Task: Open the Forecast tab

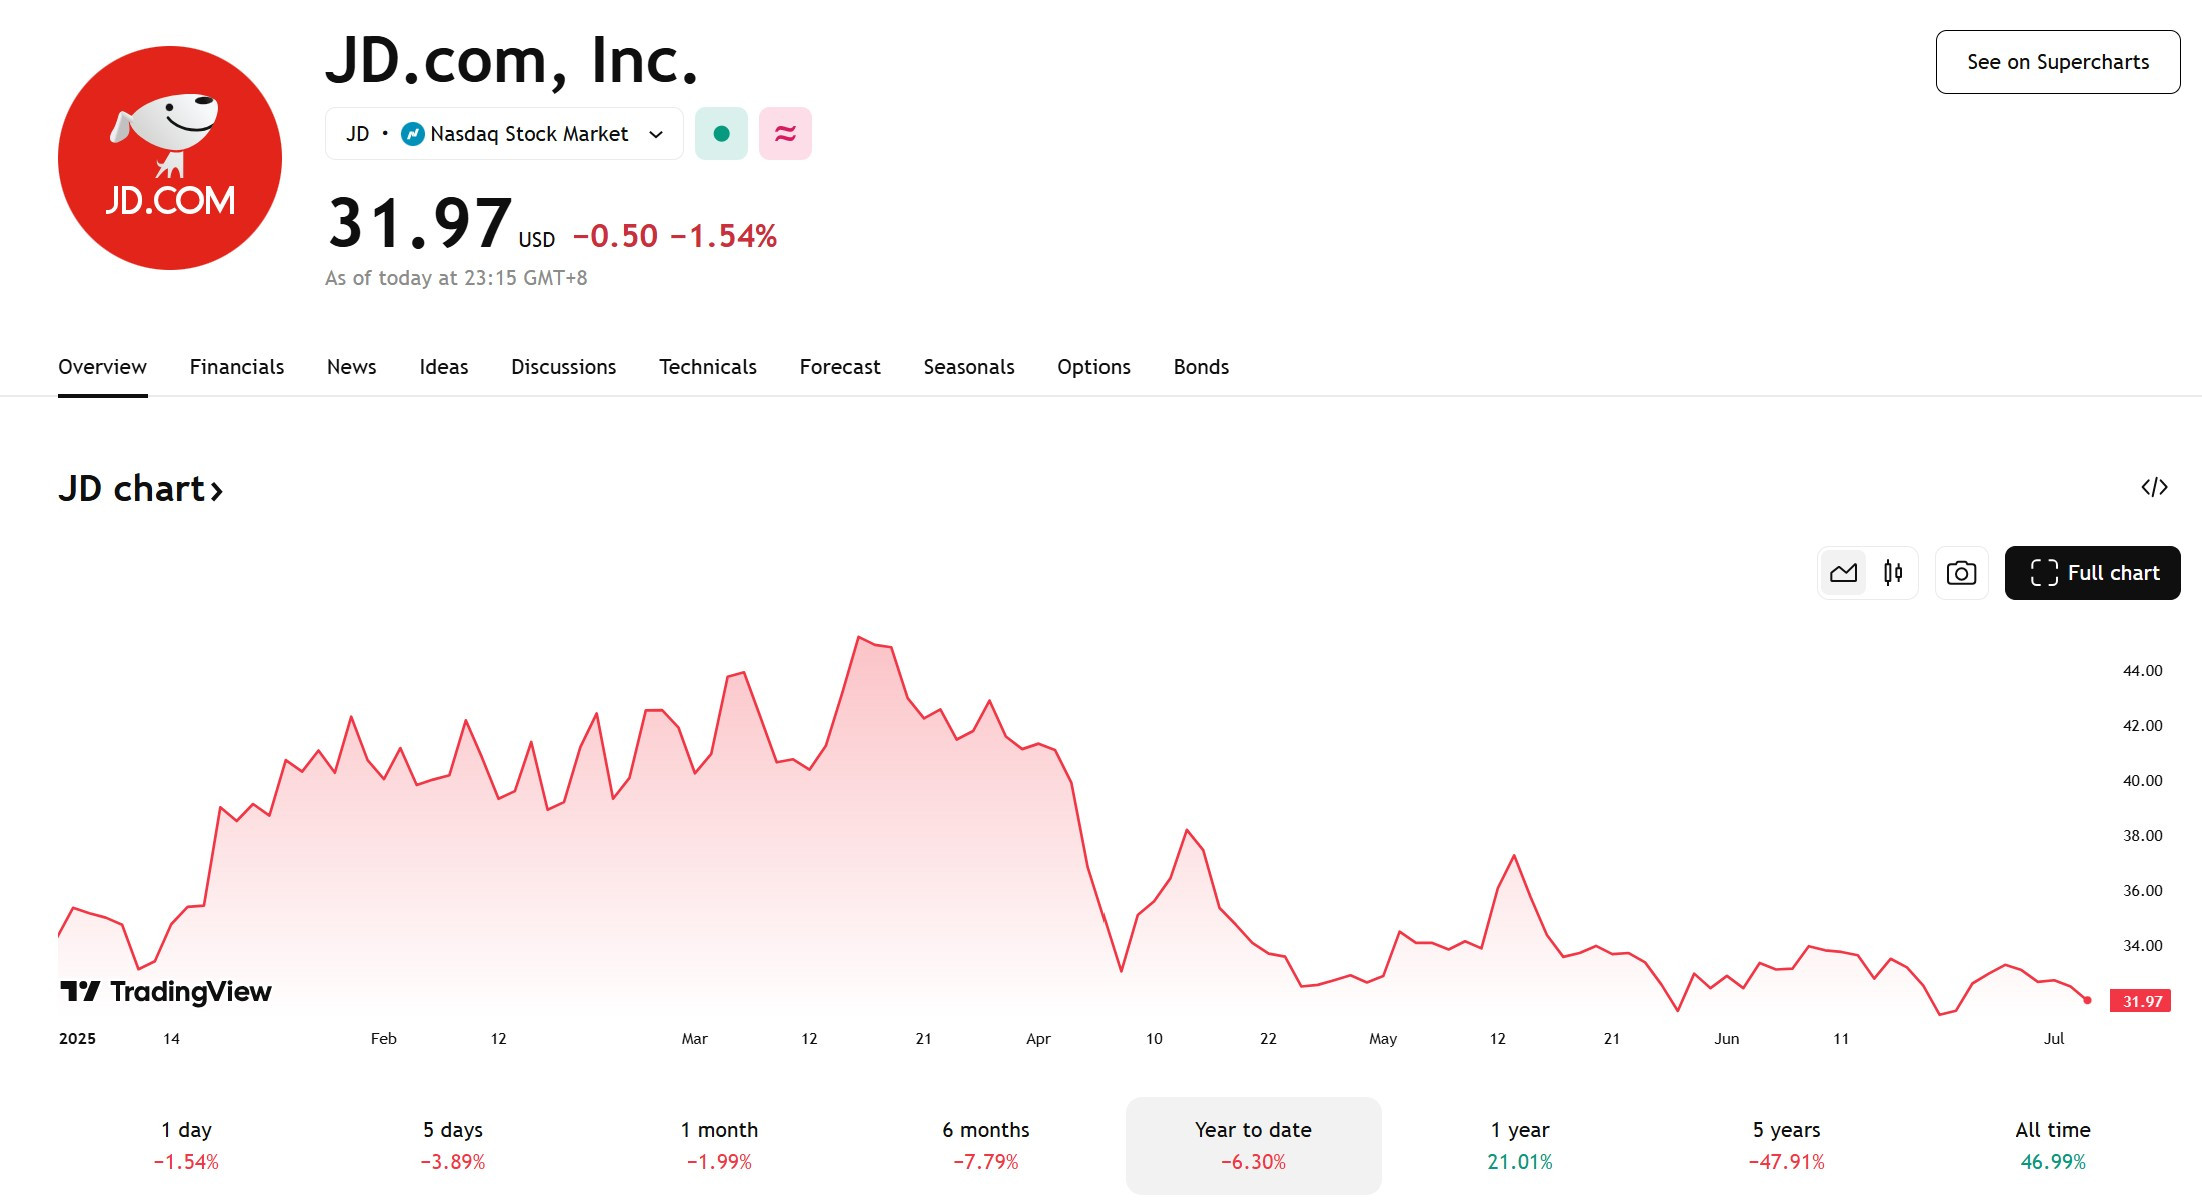Action: coord(840,367)
